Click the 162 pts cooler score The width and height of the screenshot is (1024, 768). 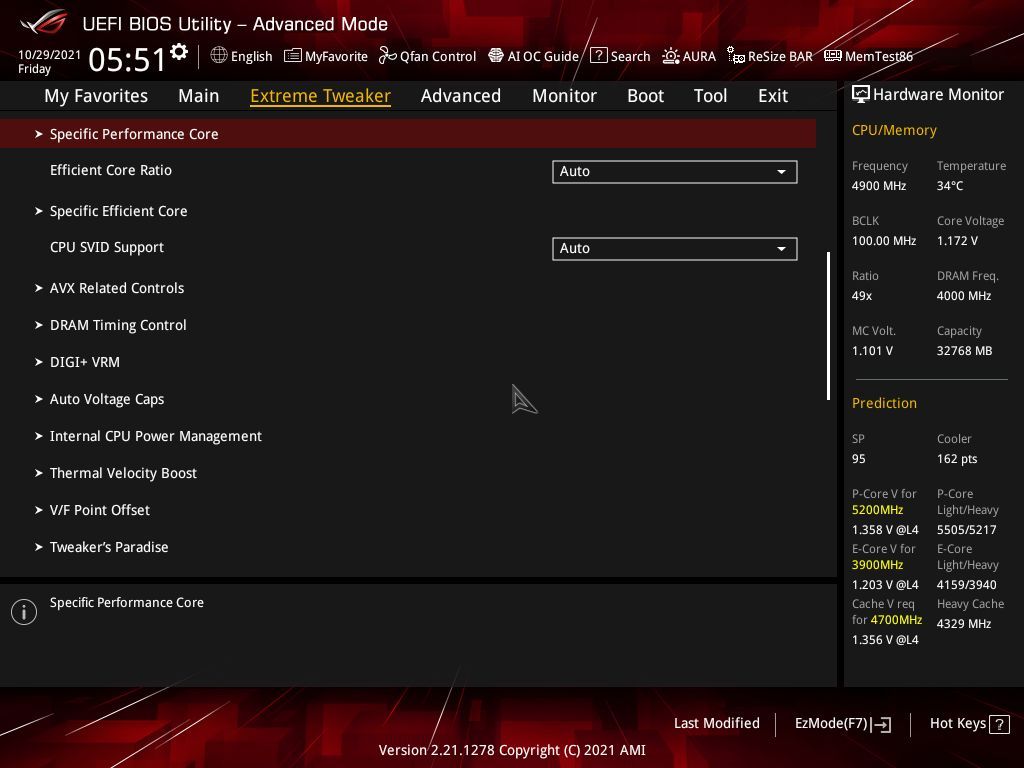[957, 459]
